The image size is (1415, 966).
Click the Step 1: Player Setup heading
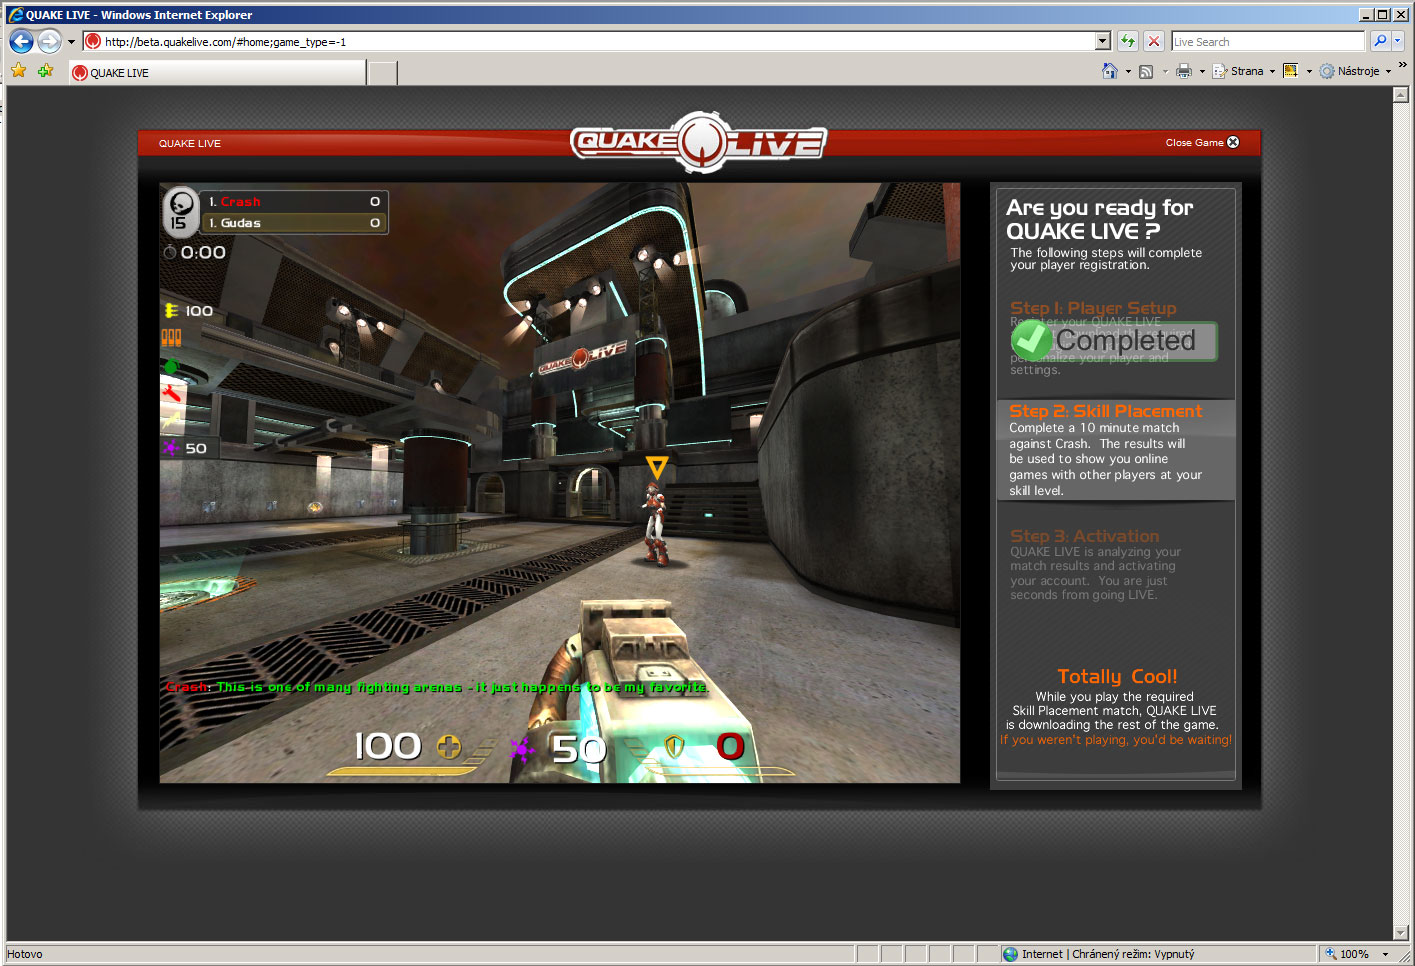[x=1093, y=308]
